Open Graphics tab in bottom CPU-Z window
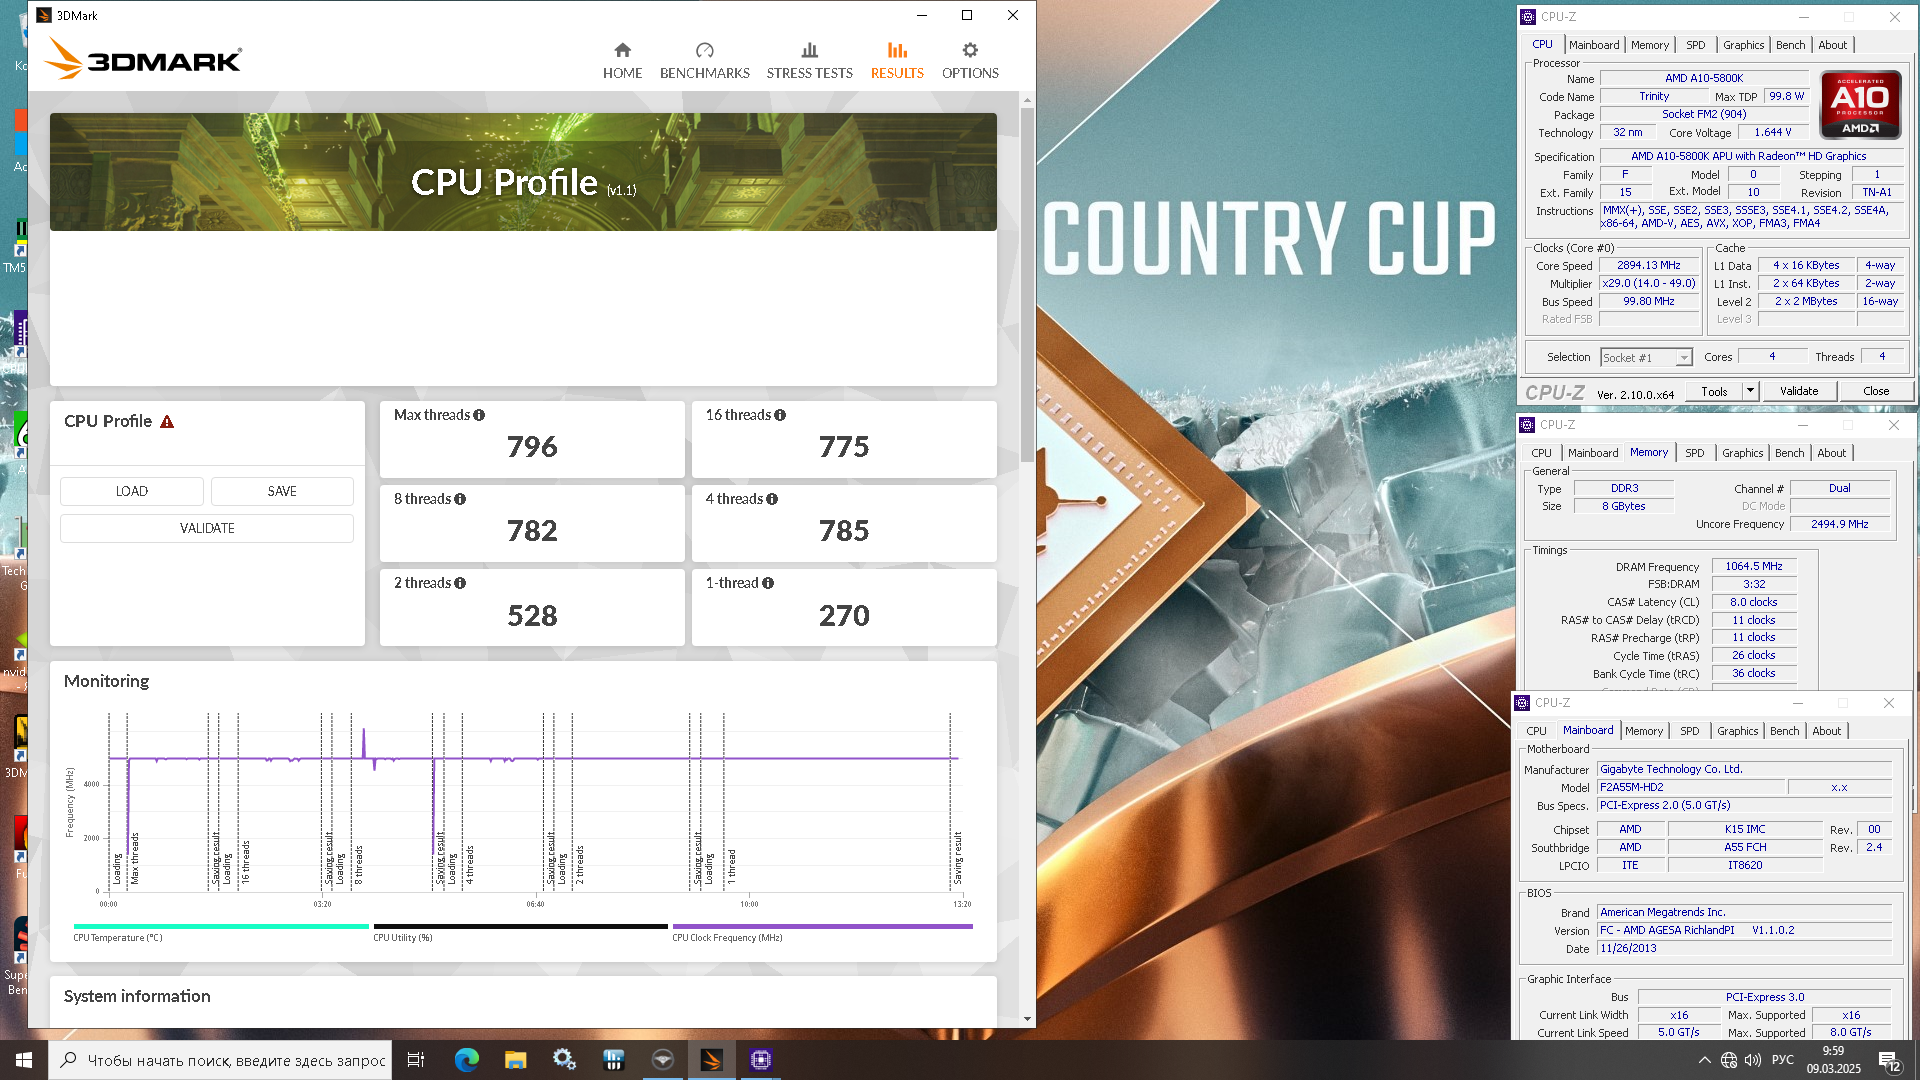The image size is (1920, 1080). tap(1738, 731)
